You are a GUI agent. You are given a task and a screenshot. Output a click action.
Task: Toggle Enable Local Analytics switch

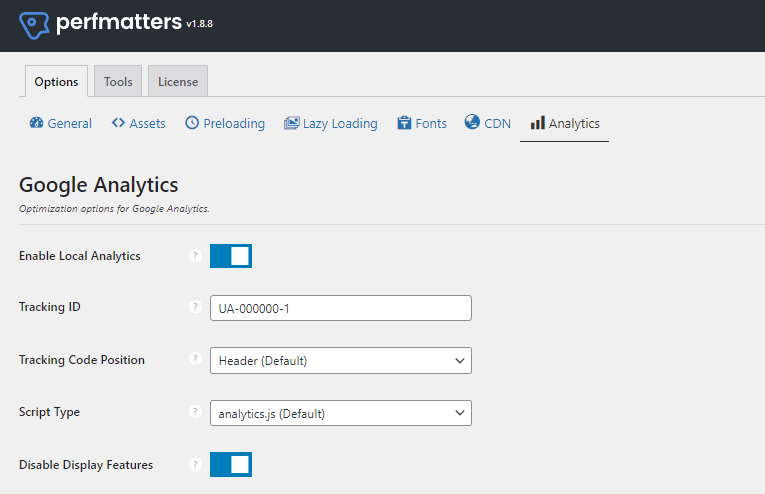[x=231, y=256]
